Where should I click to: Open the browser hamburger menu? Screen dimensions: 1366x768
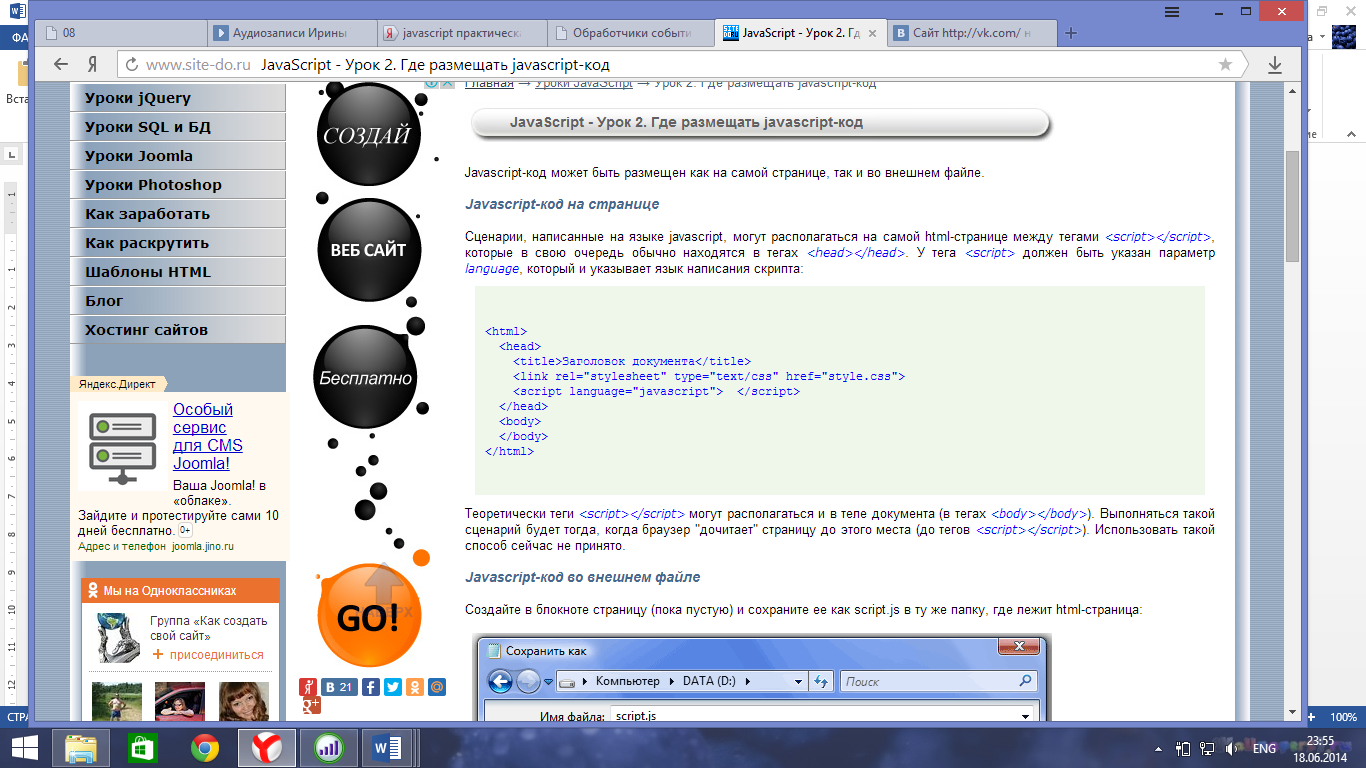pos(1171,11)
